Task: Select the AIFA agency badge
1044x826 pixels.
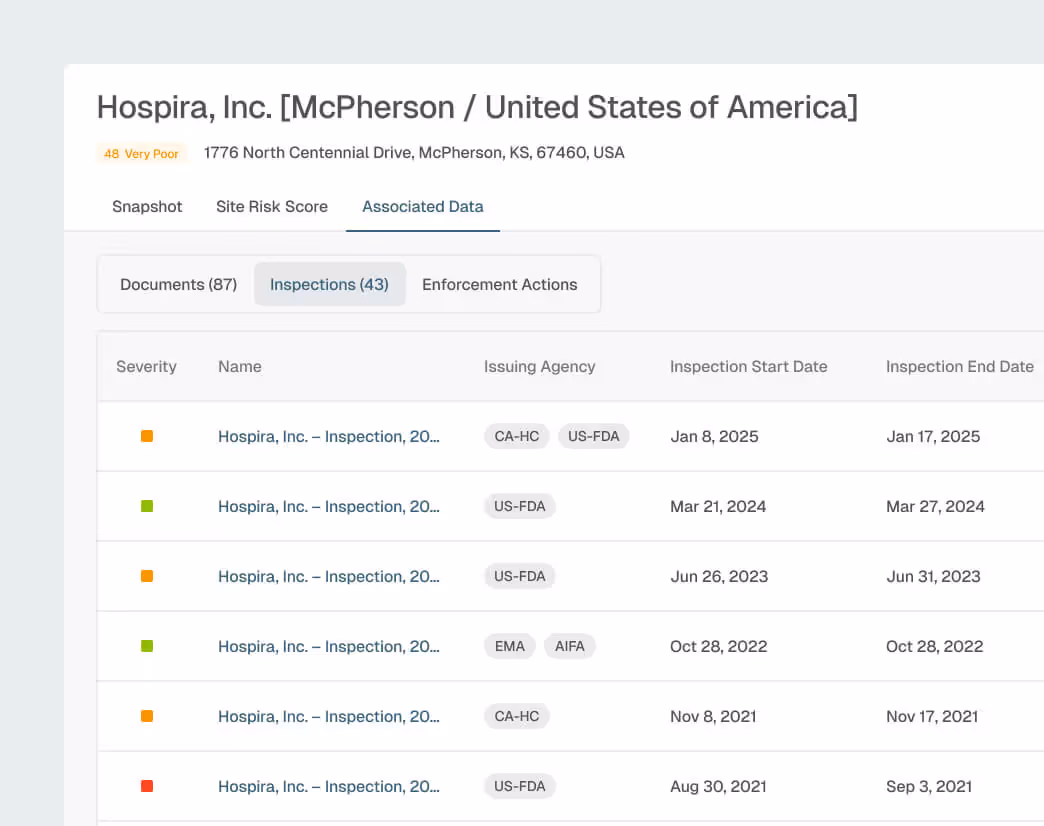Action: 570,646
